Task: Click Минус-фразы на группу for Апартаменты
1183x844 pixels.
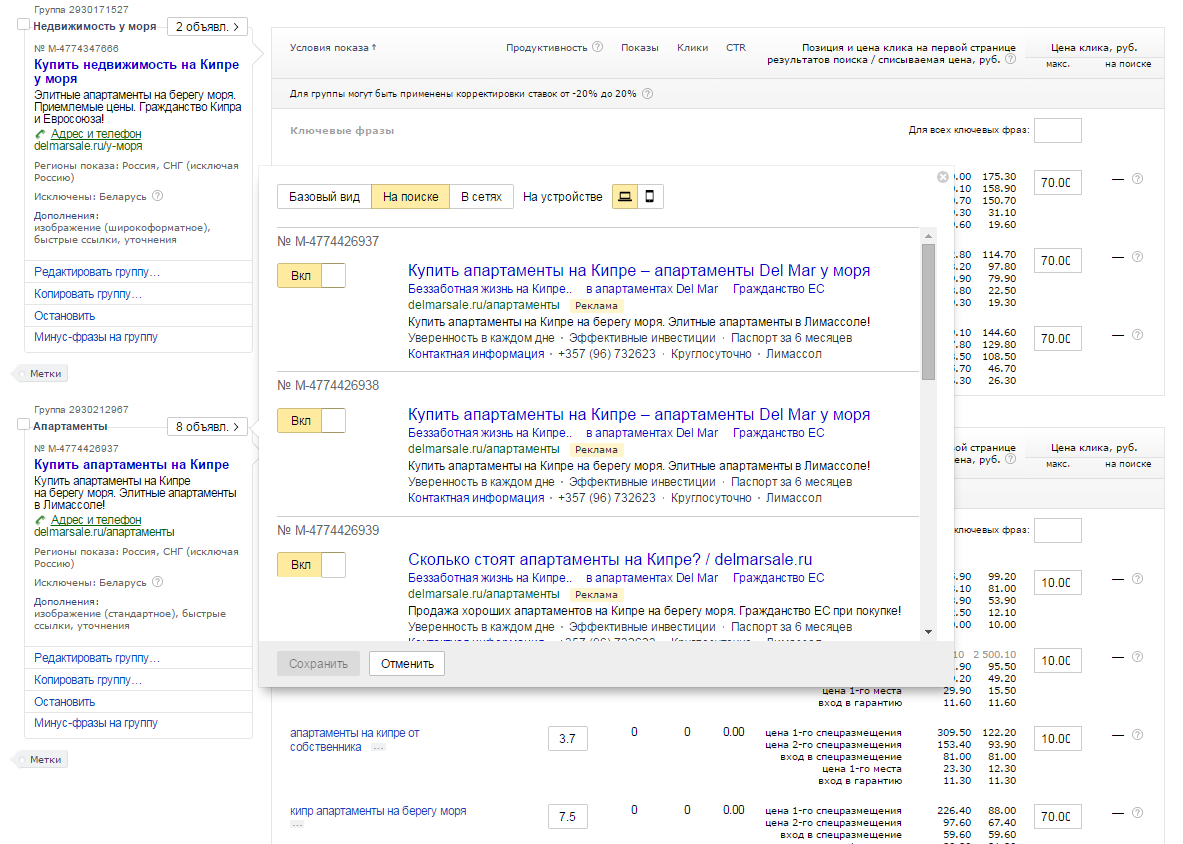Action: point(96,723)
